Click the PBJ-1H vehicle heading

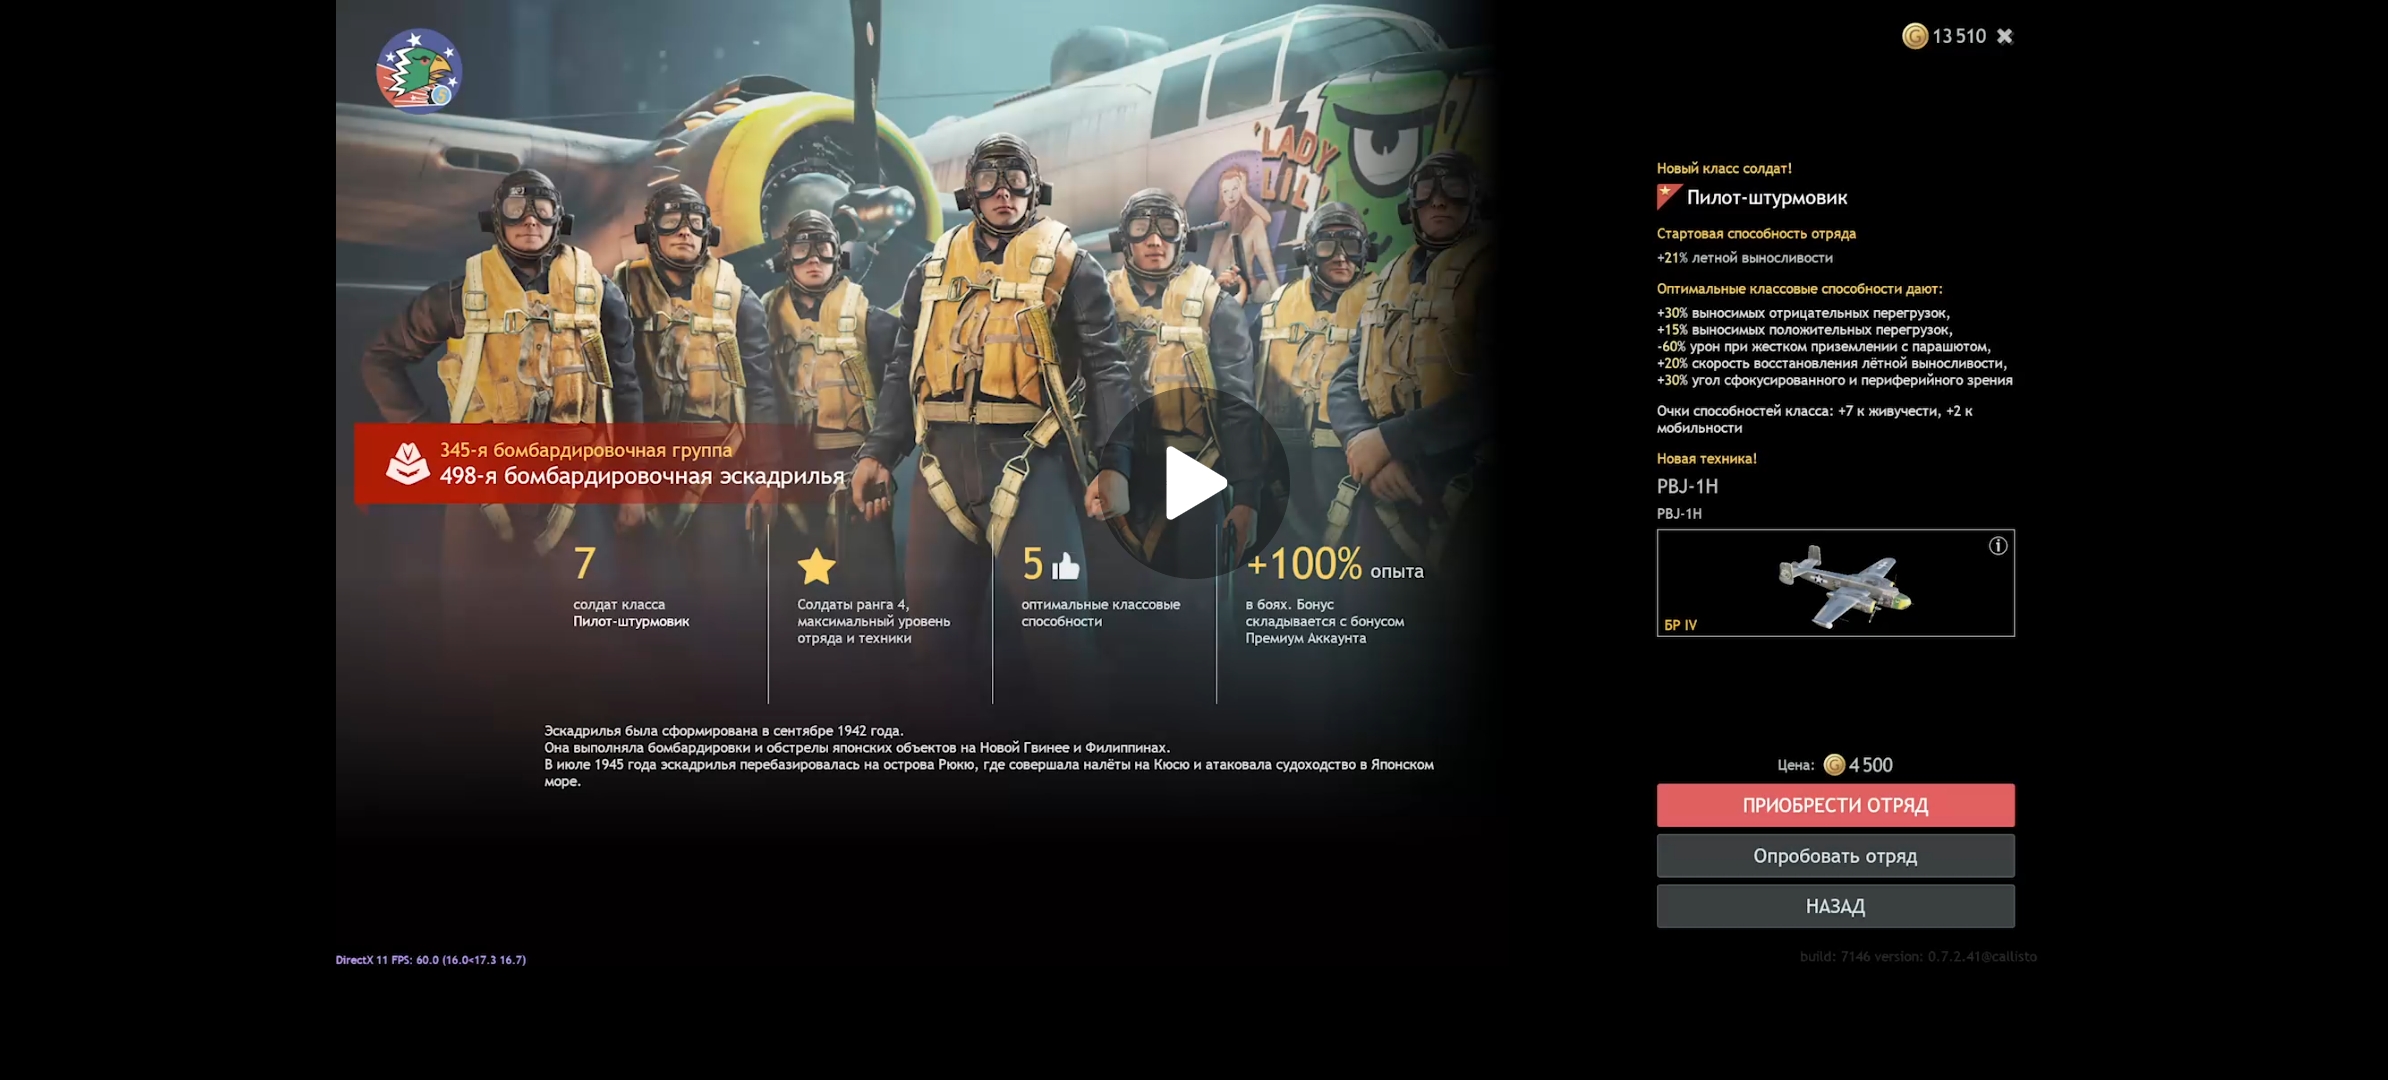tap(1687, 486)
